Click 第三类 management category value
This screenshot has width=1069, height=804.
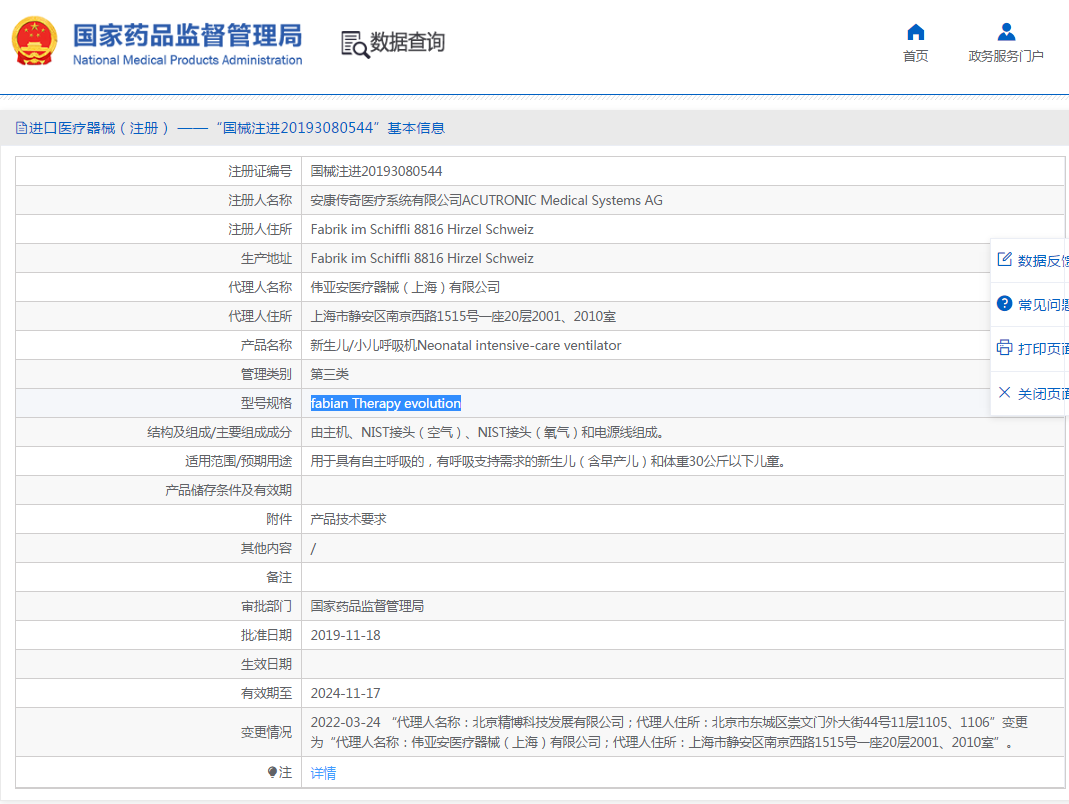[x=329, y=374]
